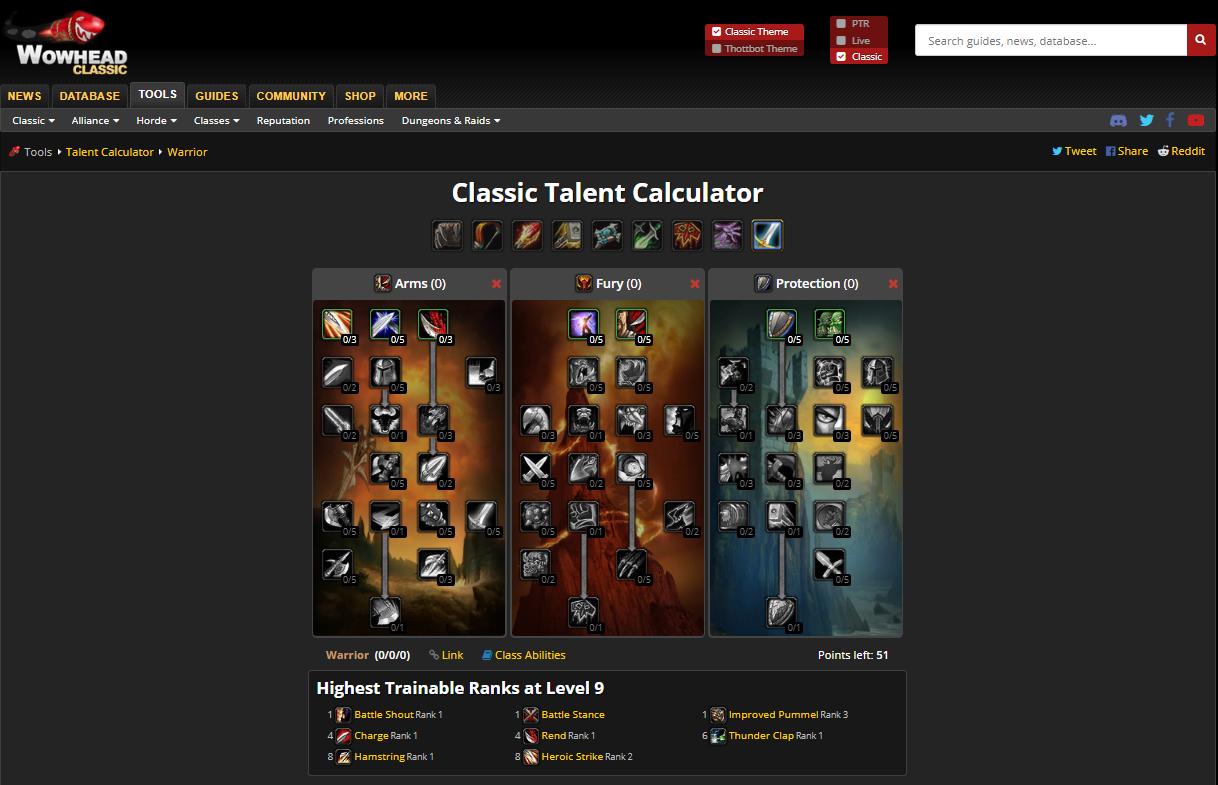The image size is (1218, 785).
Task: Open Wowhead Twitter page icon
Action: (1146, 120)
